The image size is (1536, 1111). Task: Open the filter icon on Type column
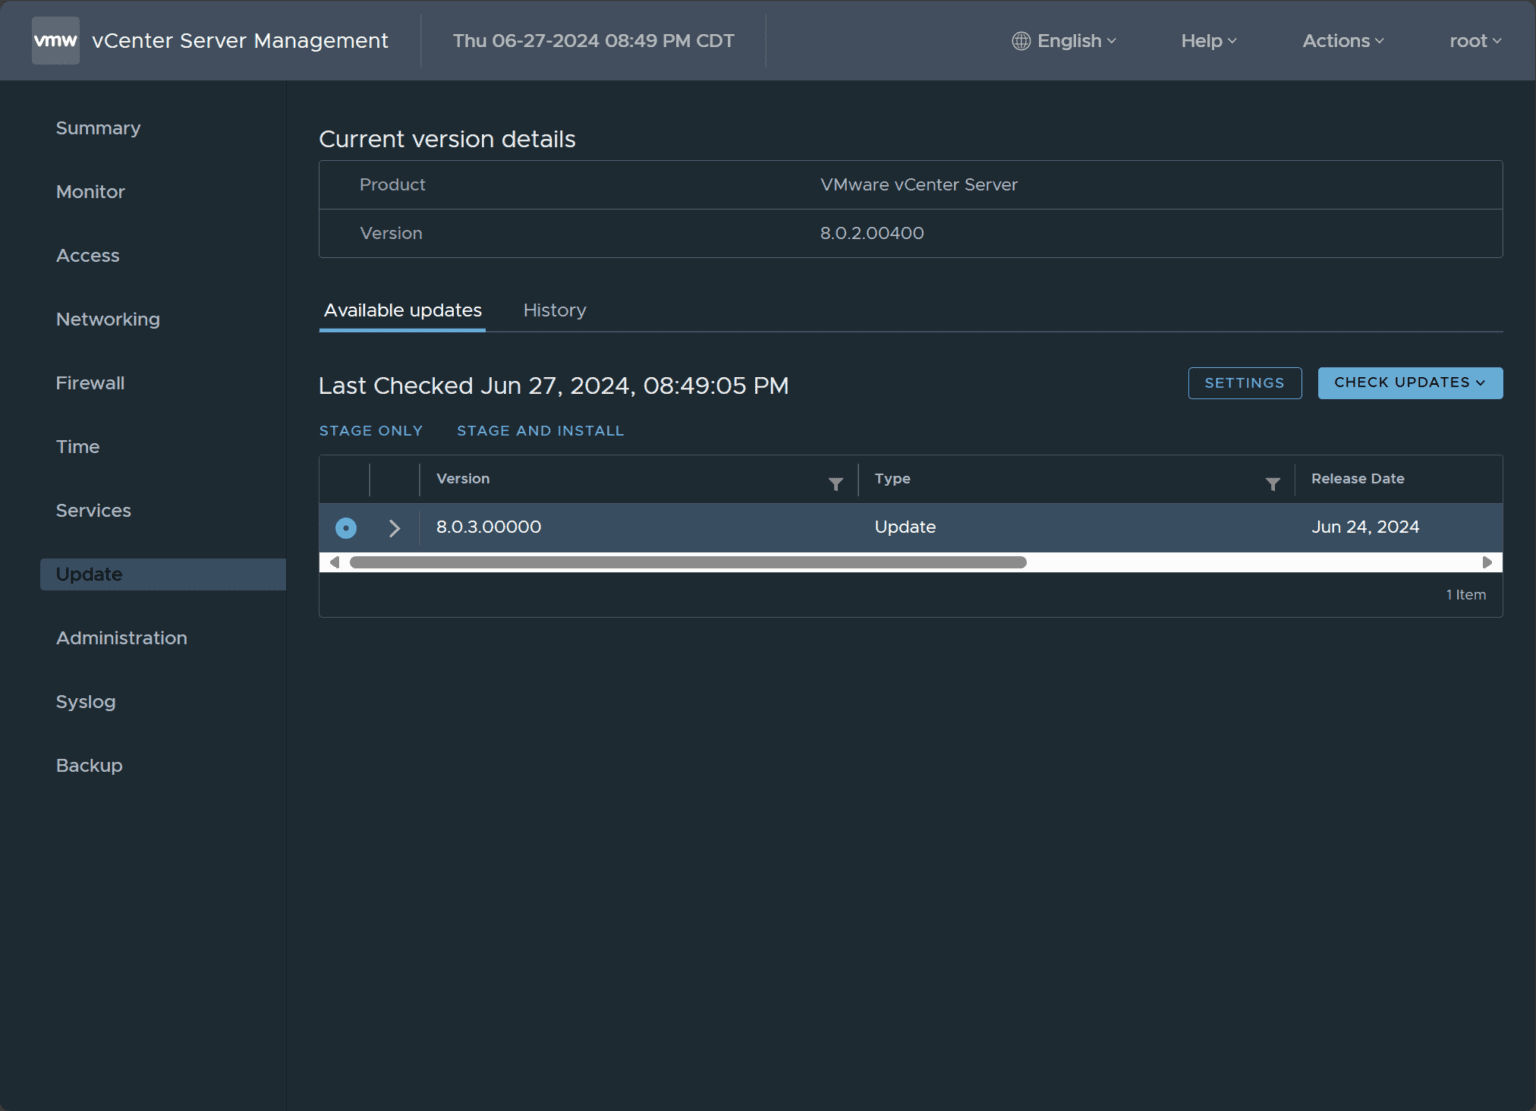point(1272,483)
